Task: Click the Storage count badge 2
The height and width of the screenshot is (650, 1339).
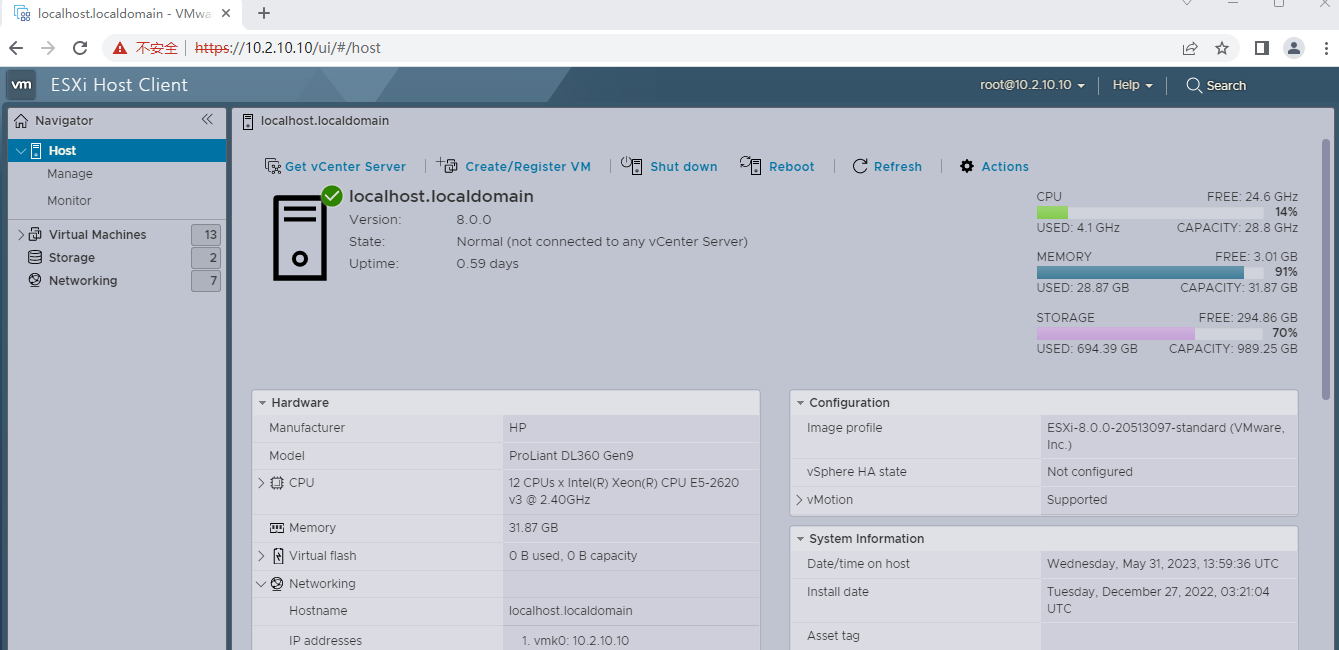Action: (206, 258)
